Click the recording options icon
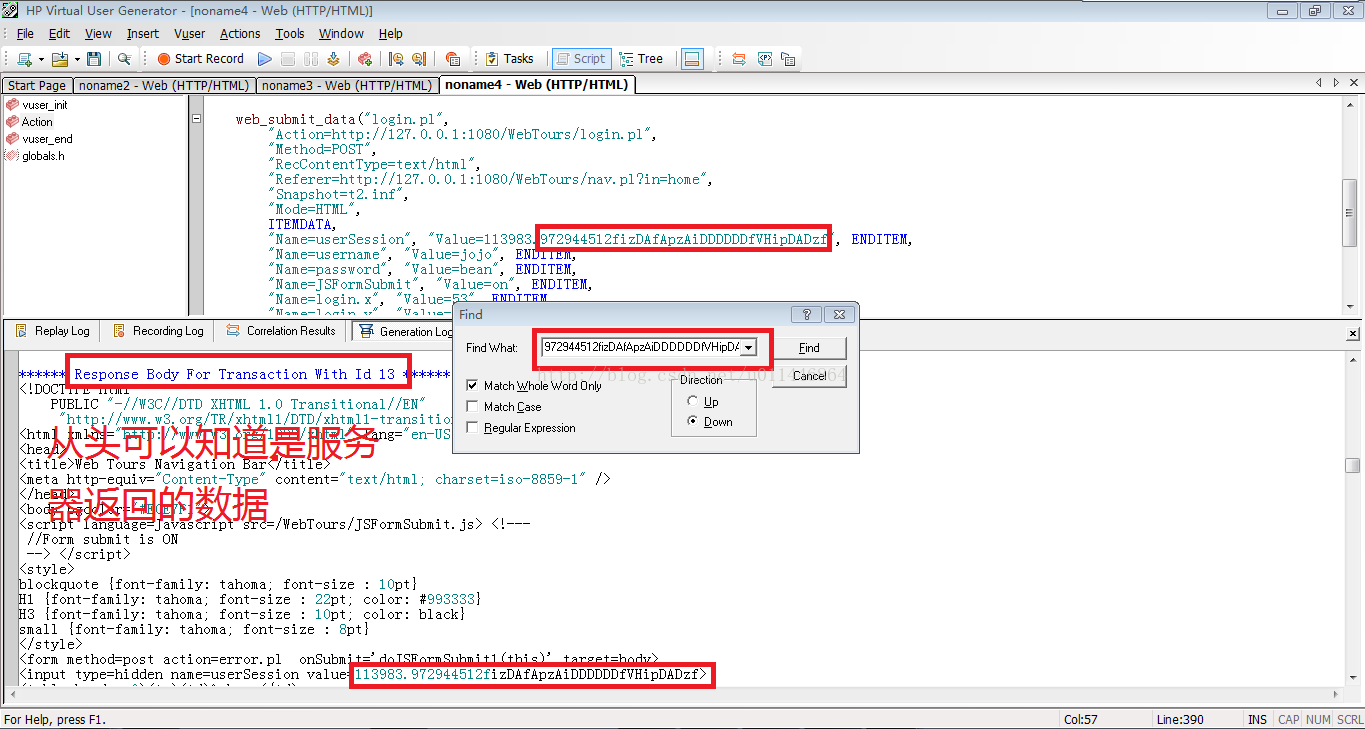1365x729 pixels. pyautogui.click(x=365, y=59)
